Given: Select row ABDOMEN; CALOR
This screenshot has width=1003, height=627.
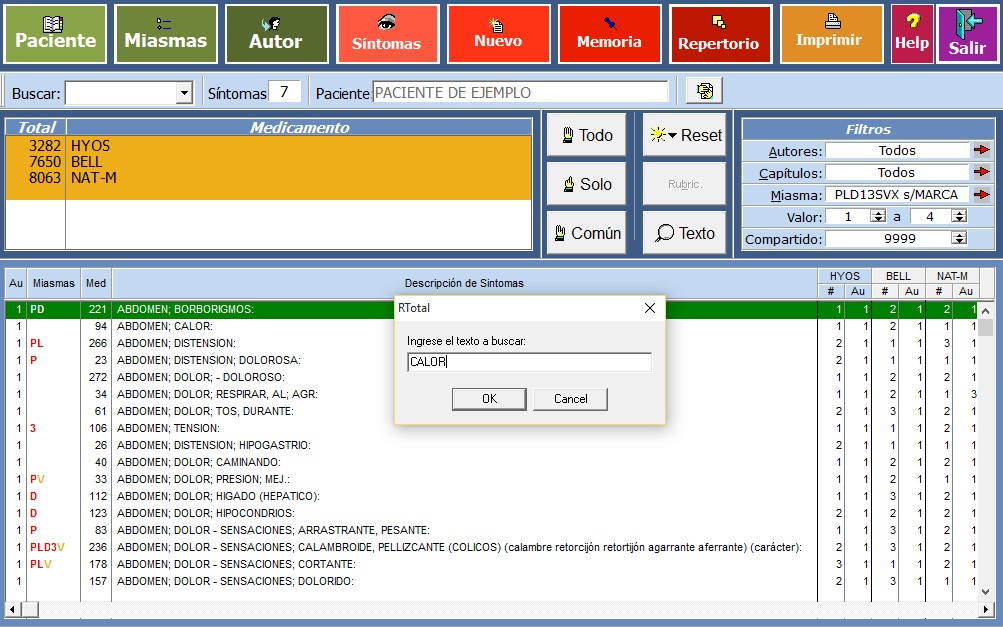Looking at the screenshot, I should [491, 326].
